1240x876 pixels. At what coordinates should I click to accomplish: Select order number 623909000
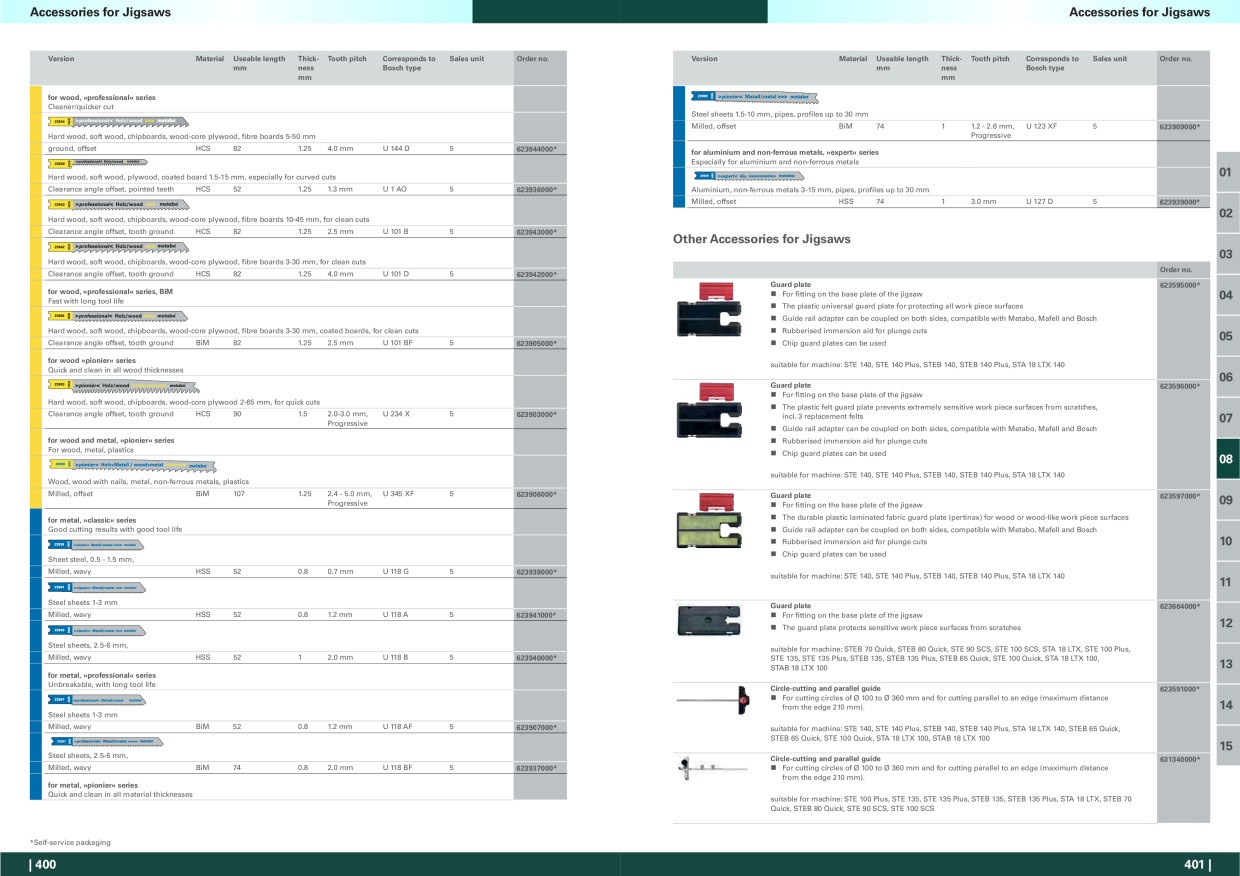(1179, 127)
